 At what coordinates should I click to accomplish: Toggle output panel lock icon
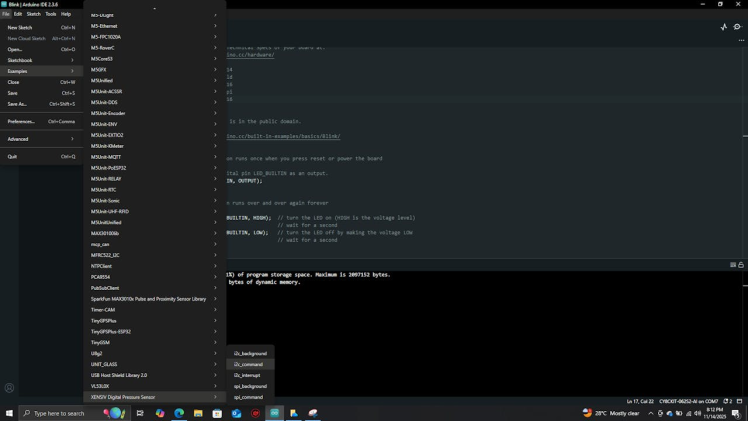741,265
